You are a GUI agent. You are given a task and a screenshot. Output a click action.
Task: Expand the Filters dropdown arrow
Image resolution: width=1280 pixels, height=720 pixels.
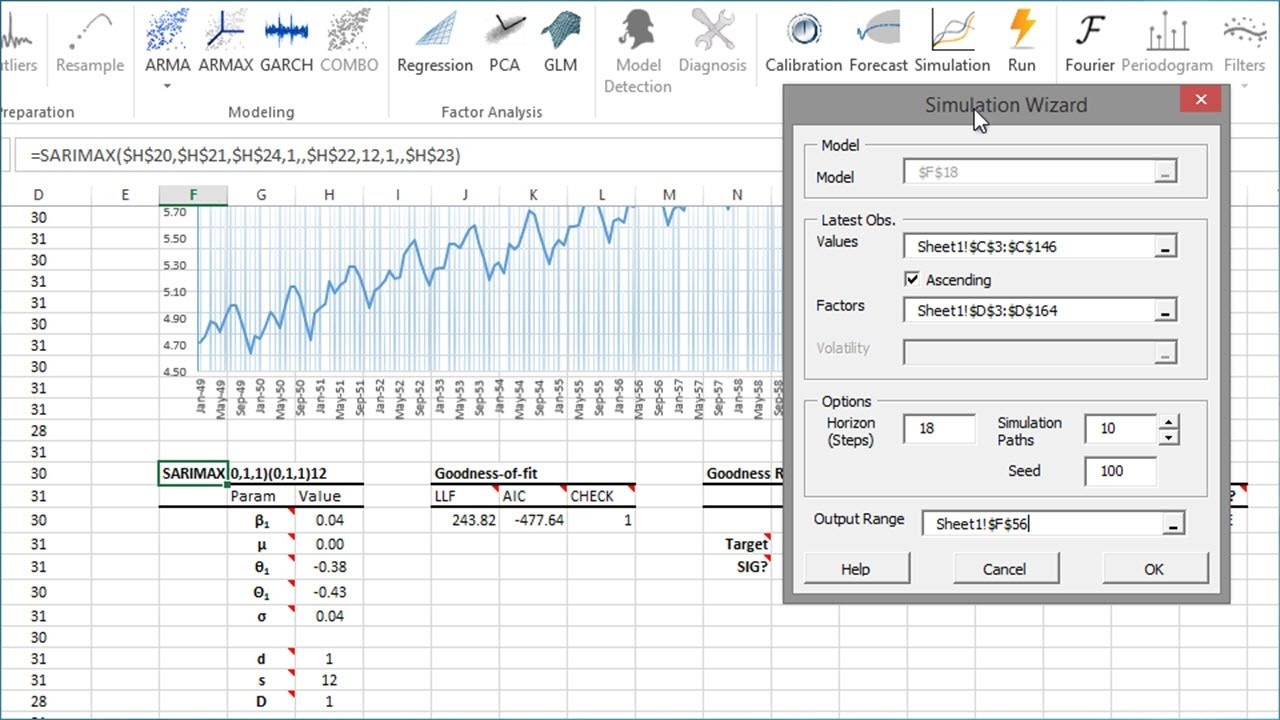pyautogui.click(x=1244, y=86)
